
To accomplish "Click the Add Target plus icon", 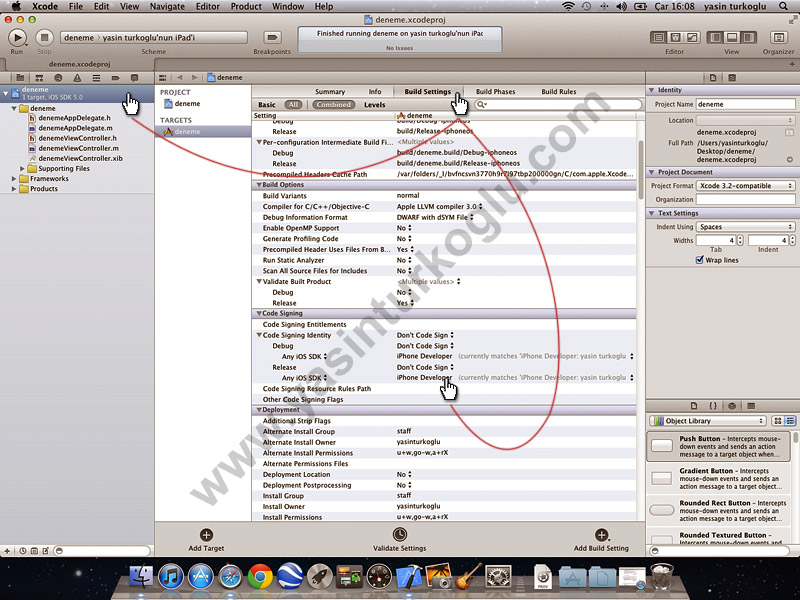I will 206,535.
